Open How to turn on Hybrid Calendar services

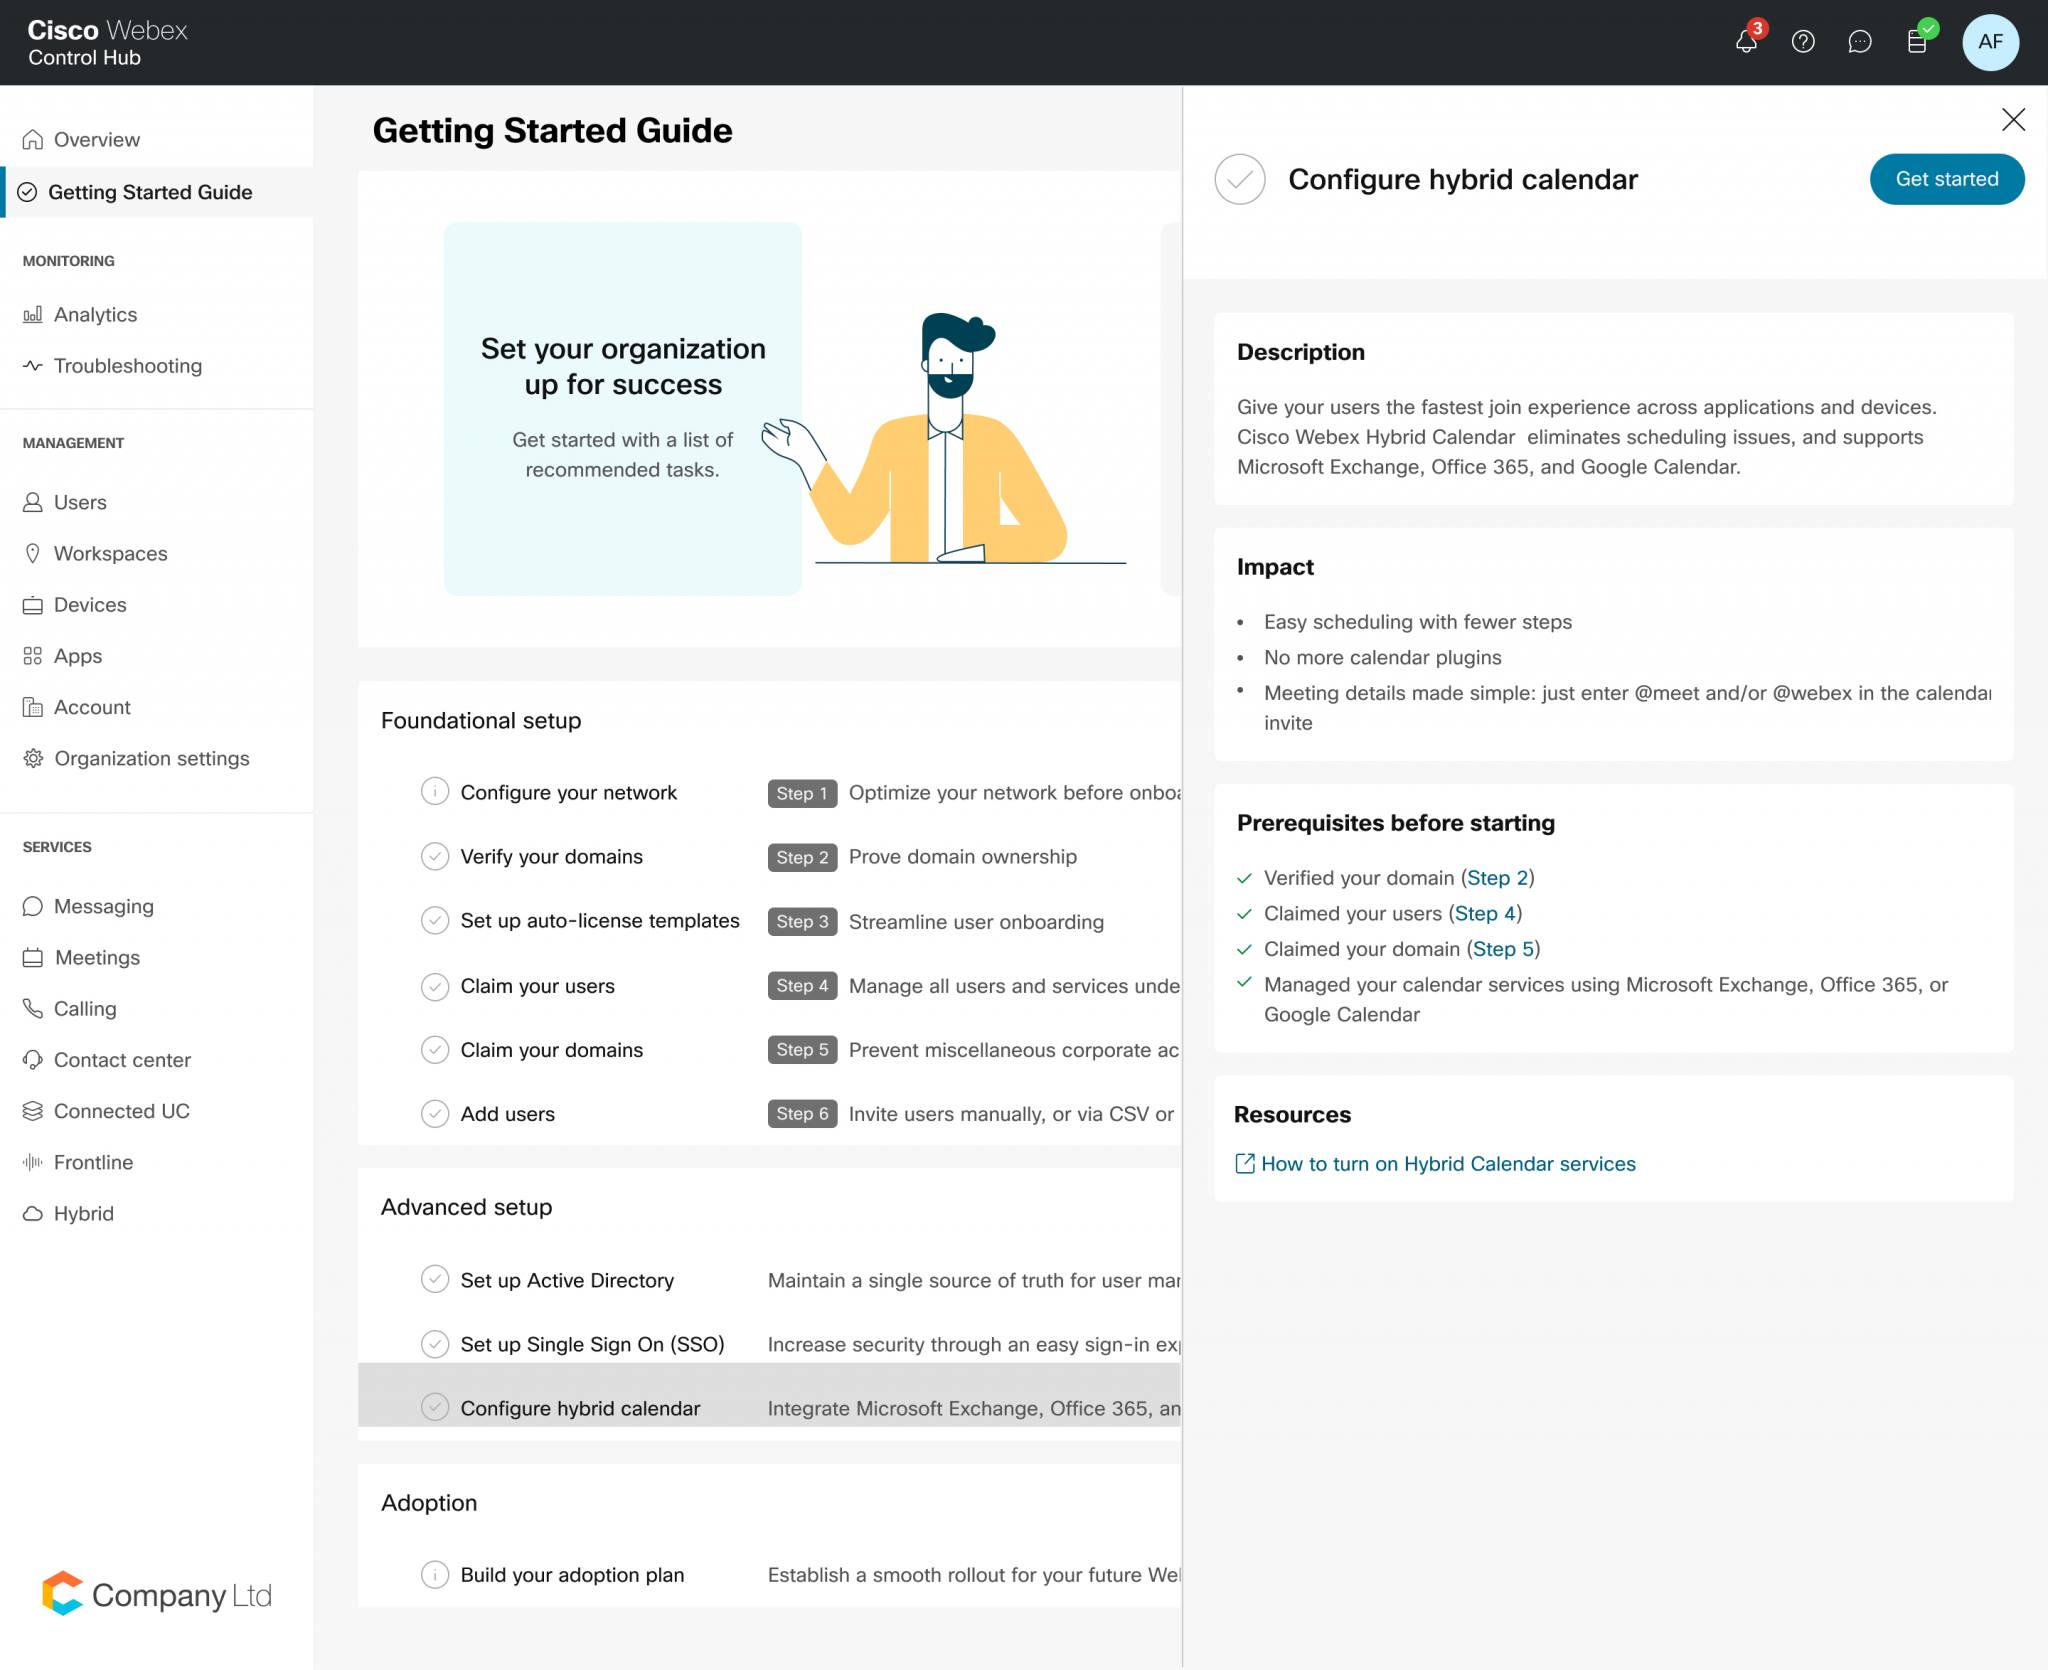click(x=1448, y=1163)
